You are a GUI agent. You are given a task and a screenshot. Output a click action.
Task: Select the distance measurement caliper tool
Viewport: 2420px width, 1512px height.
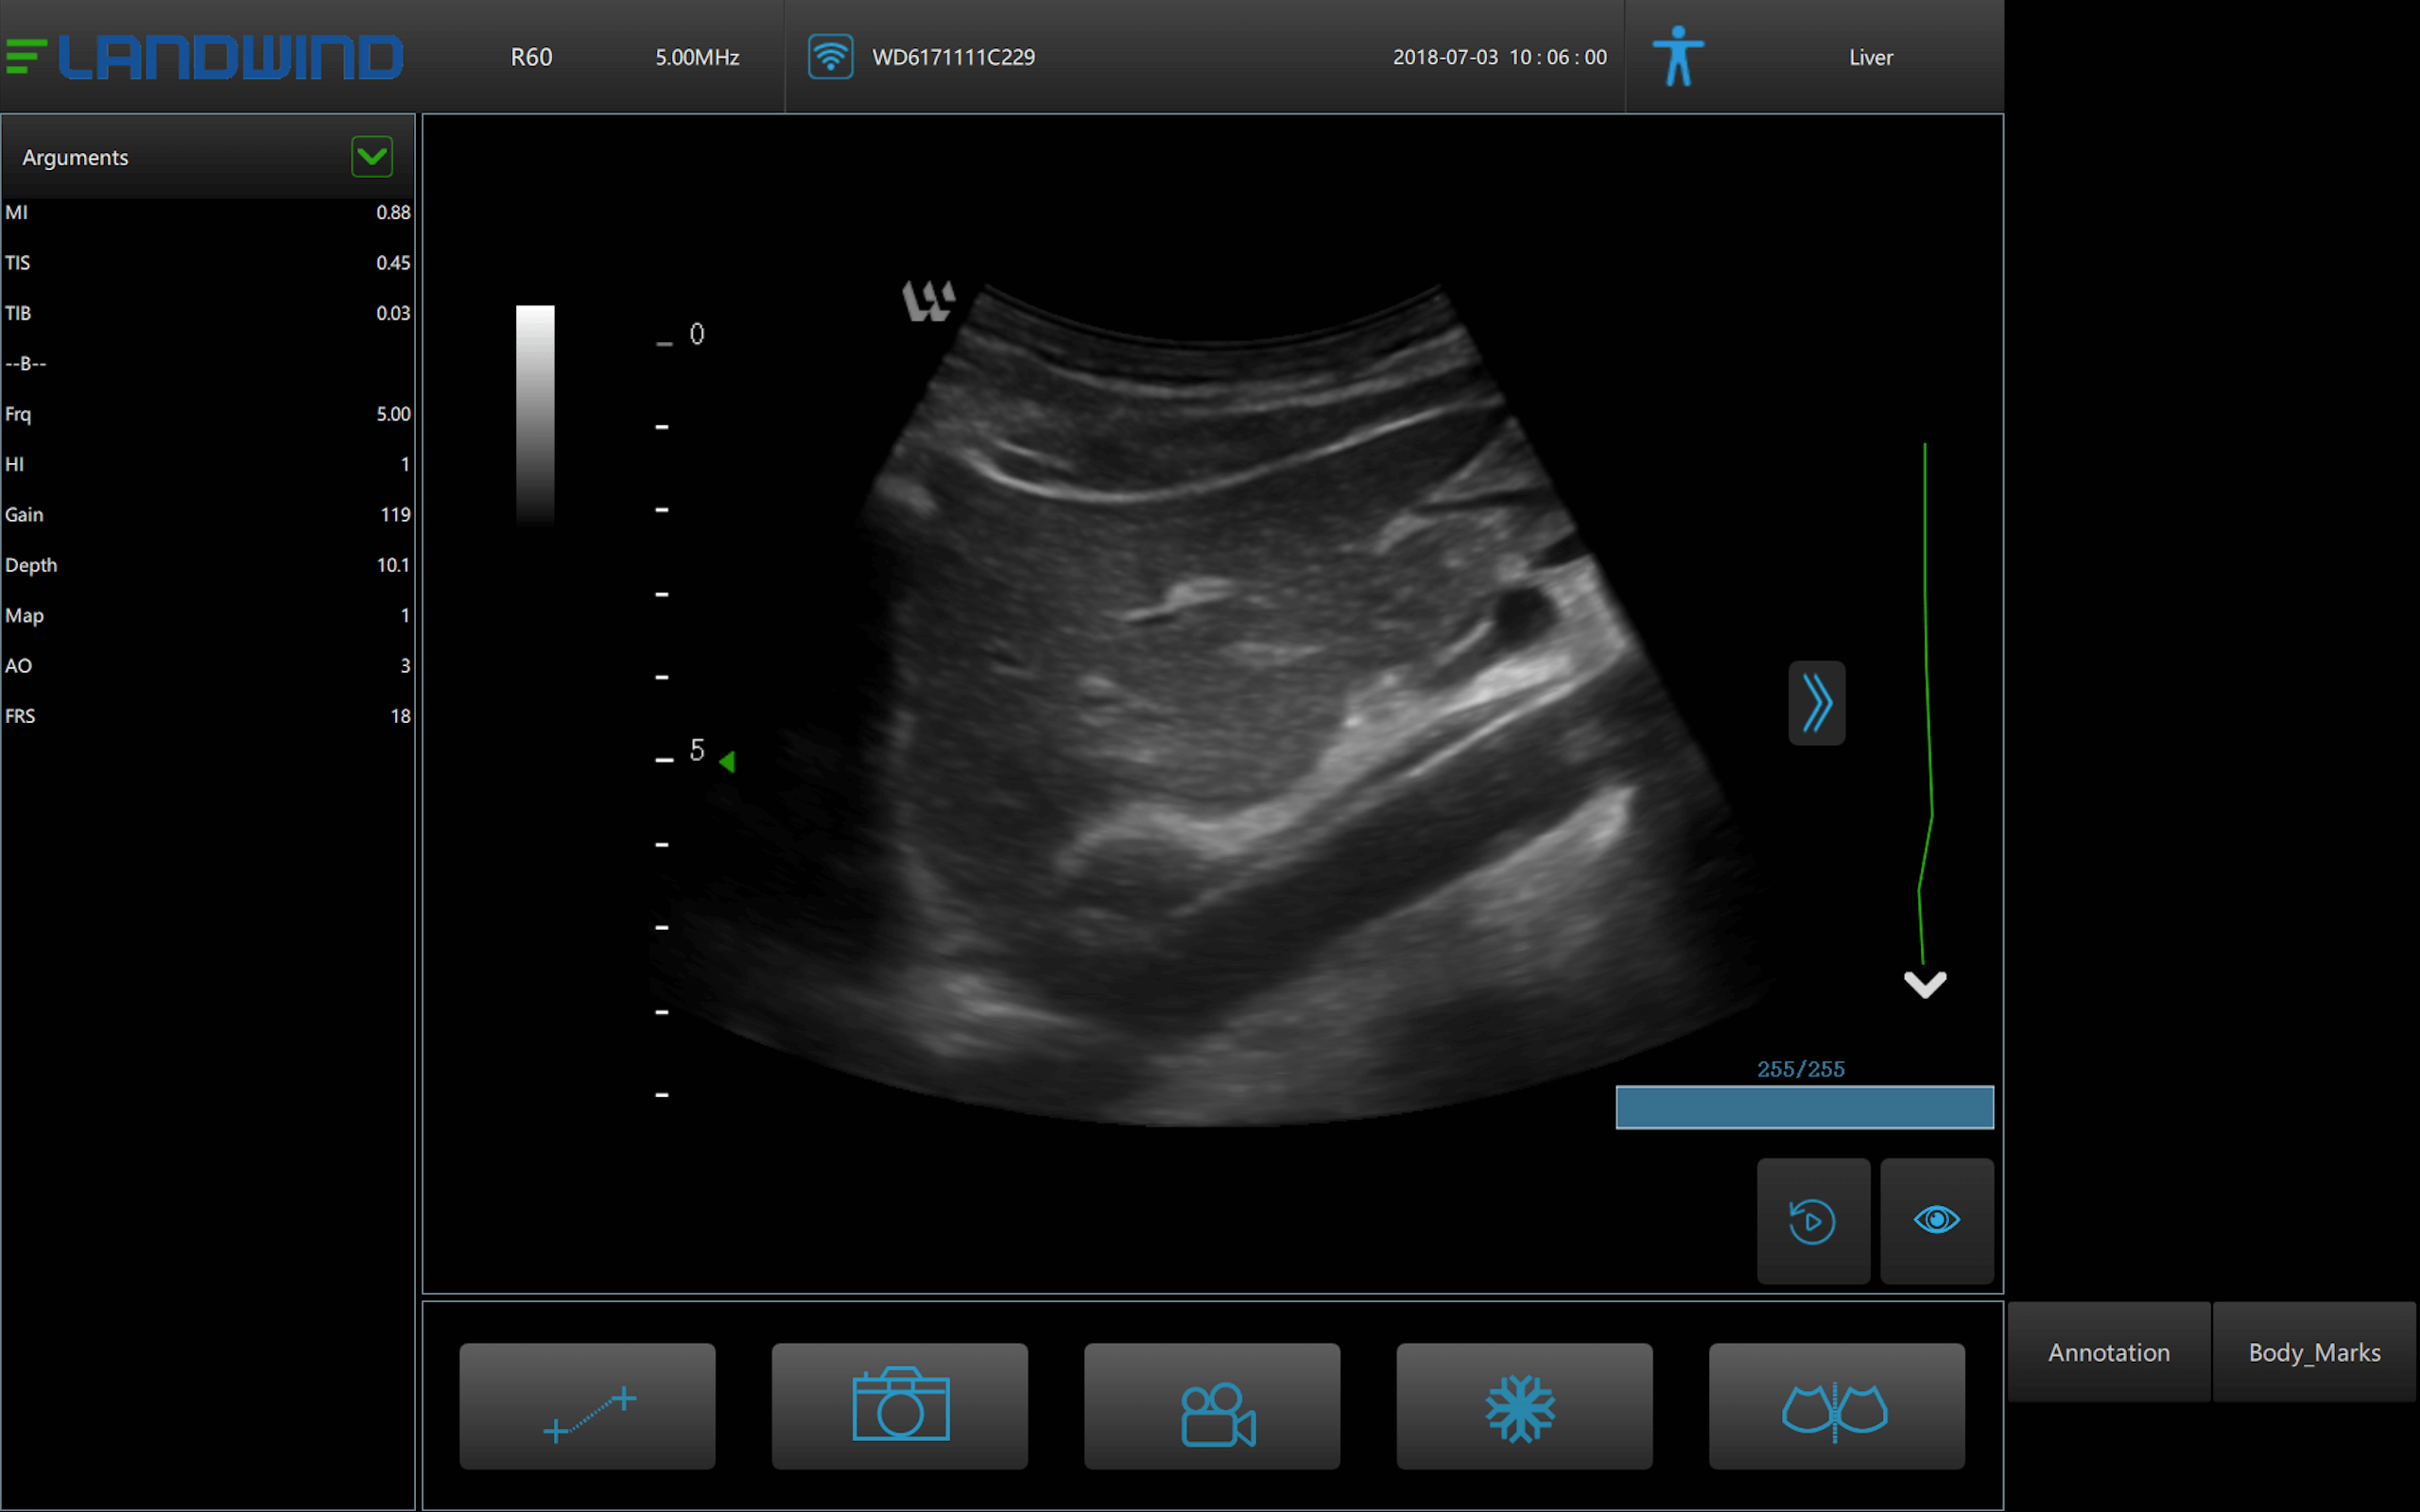[x=587, y=1405]
